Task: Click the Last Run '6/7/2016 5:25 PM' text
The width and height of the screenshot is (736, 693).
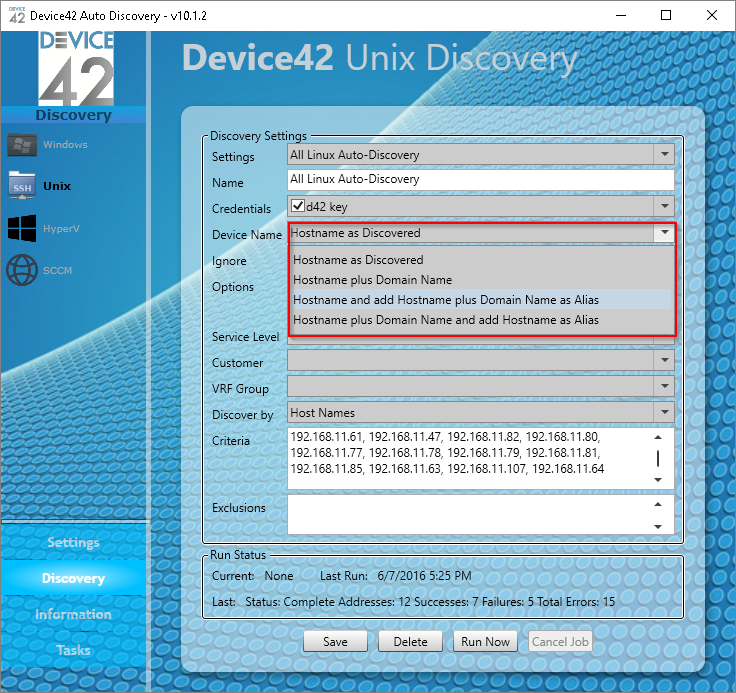Action: coord(424,576)
